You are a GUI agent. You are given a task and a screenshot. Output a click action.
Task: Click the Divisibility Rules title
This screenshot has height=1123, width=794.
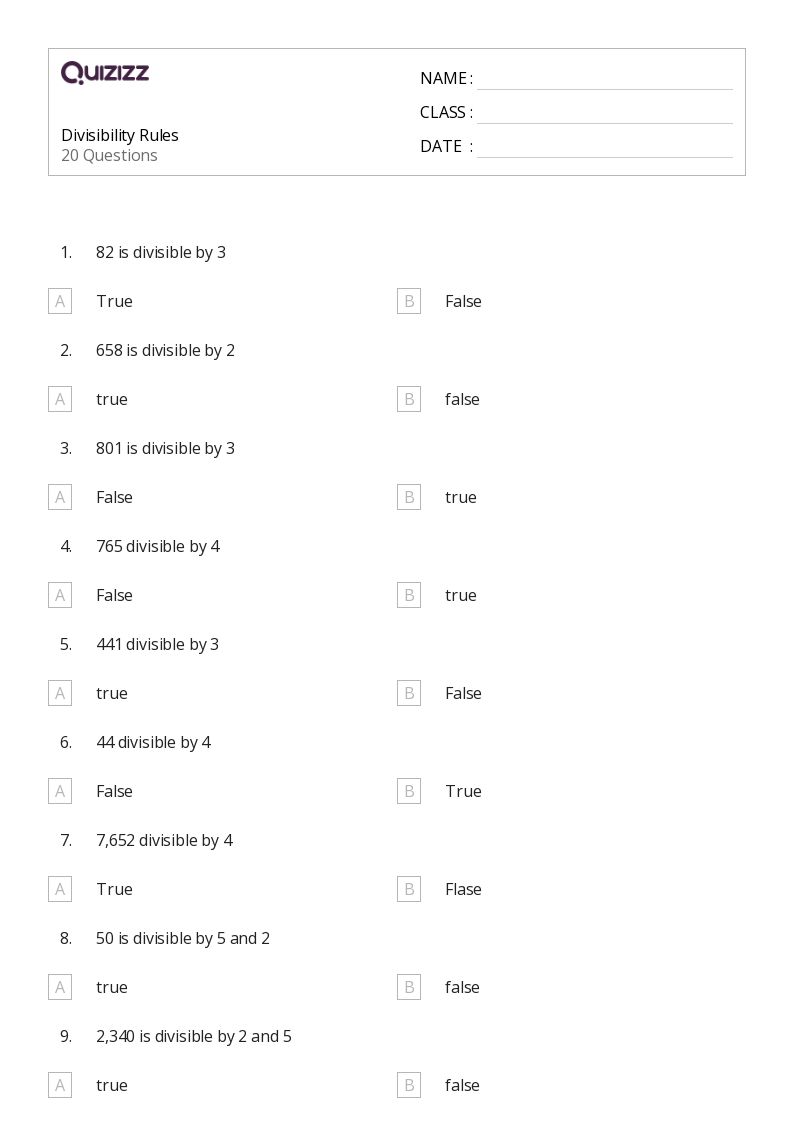pyautogui.click(x=120, y=135)
